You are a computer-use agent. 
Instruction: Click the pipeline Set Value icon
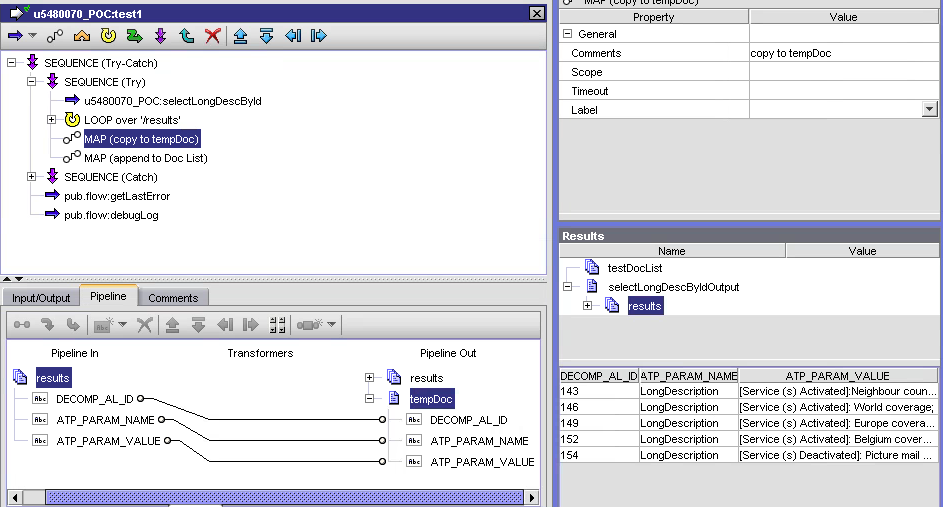tap(73, 325)
